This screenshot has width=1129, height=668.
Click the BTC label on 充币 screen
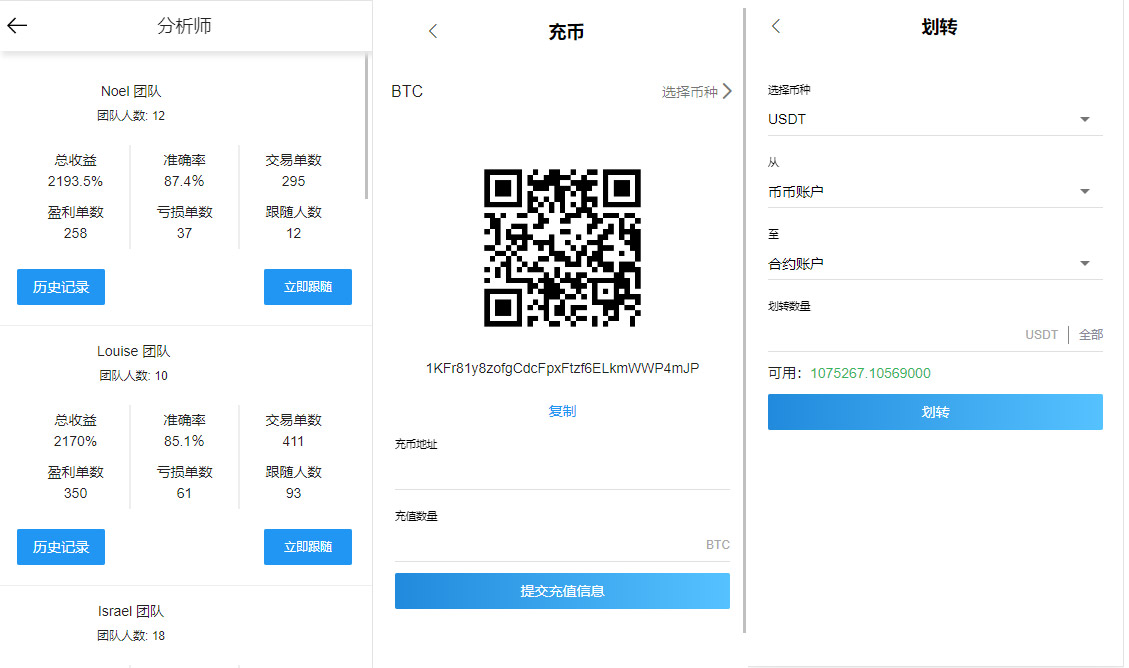[x=407, y=91]
